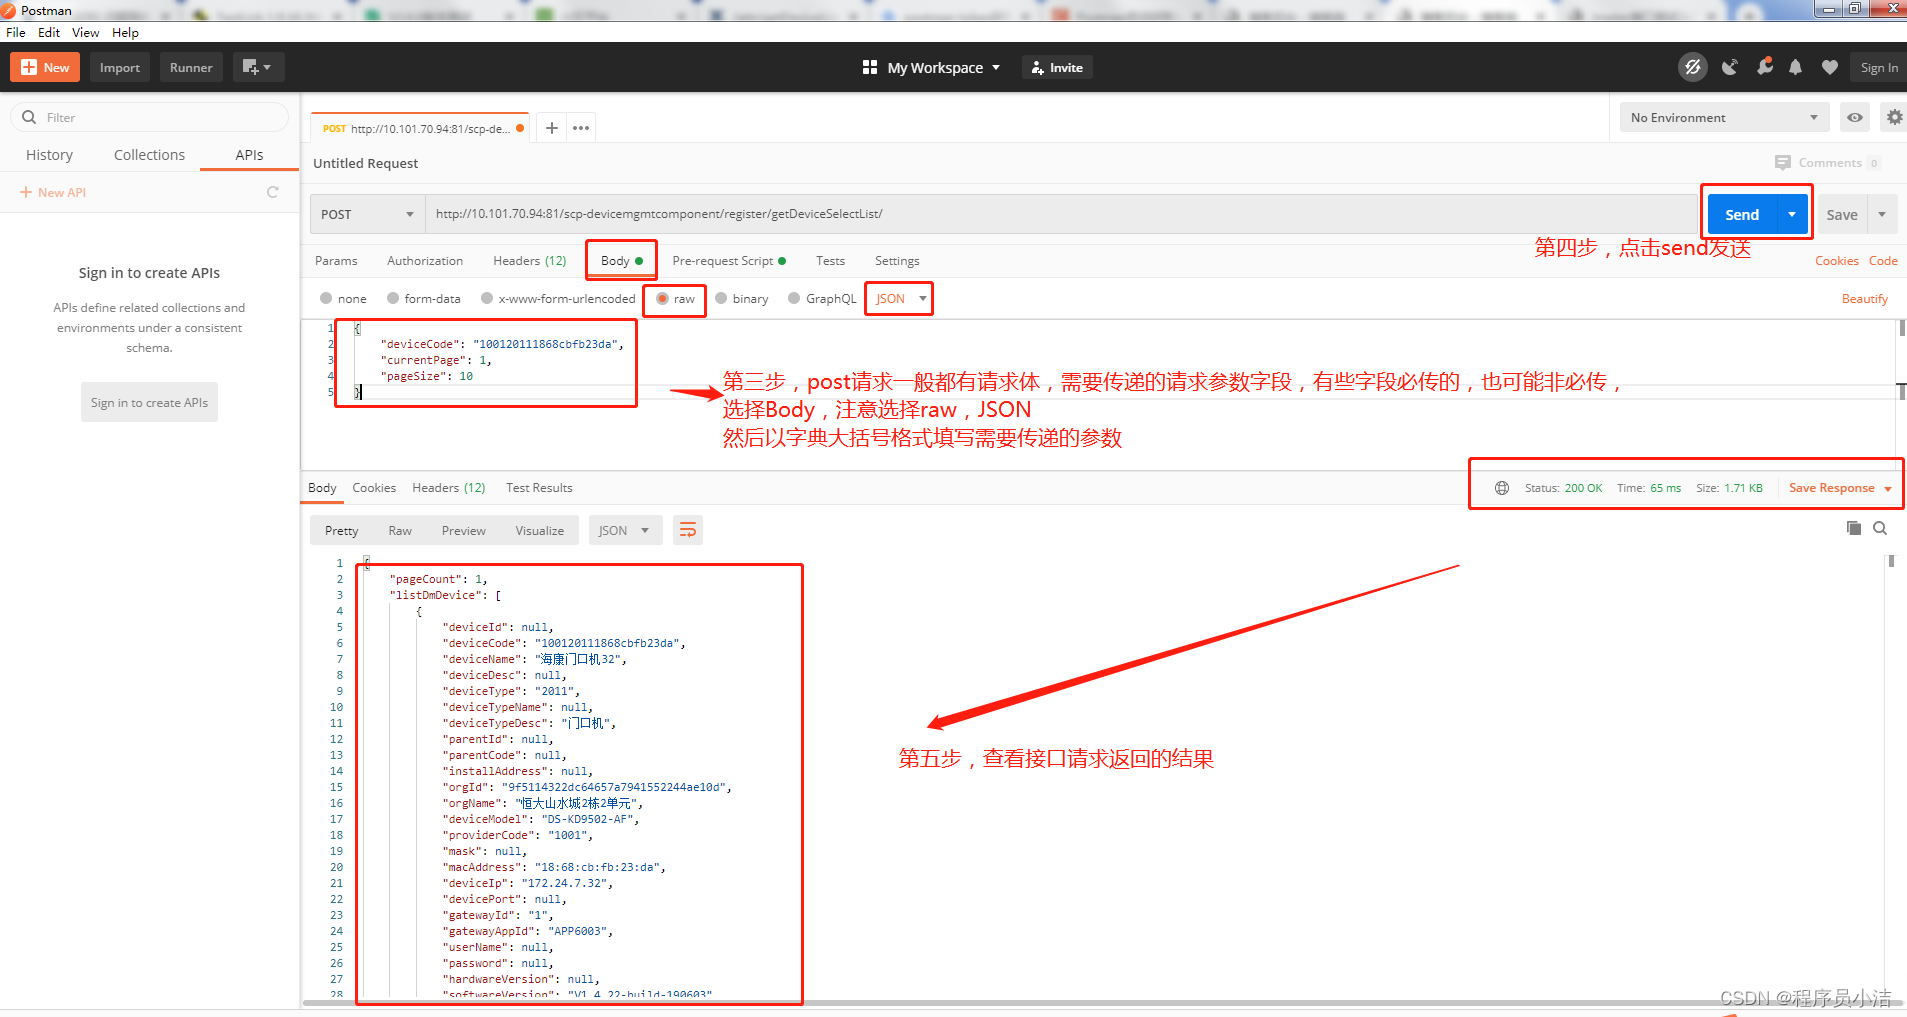
Task: Open the Runner
Action: coord(191,67)
